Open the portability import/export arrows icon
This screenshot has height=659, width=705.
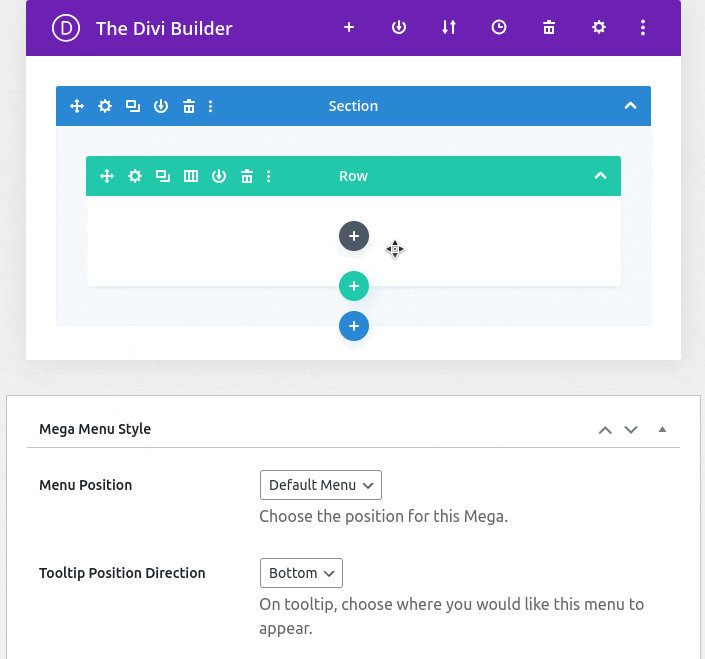coord(449,27)
